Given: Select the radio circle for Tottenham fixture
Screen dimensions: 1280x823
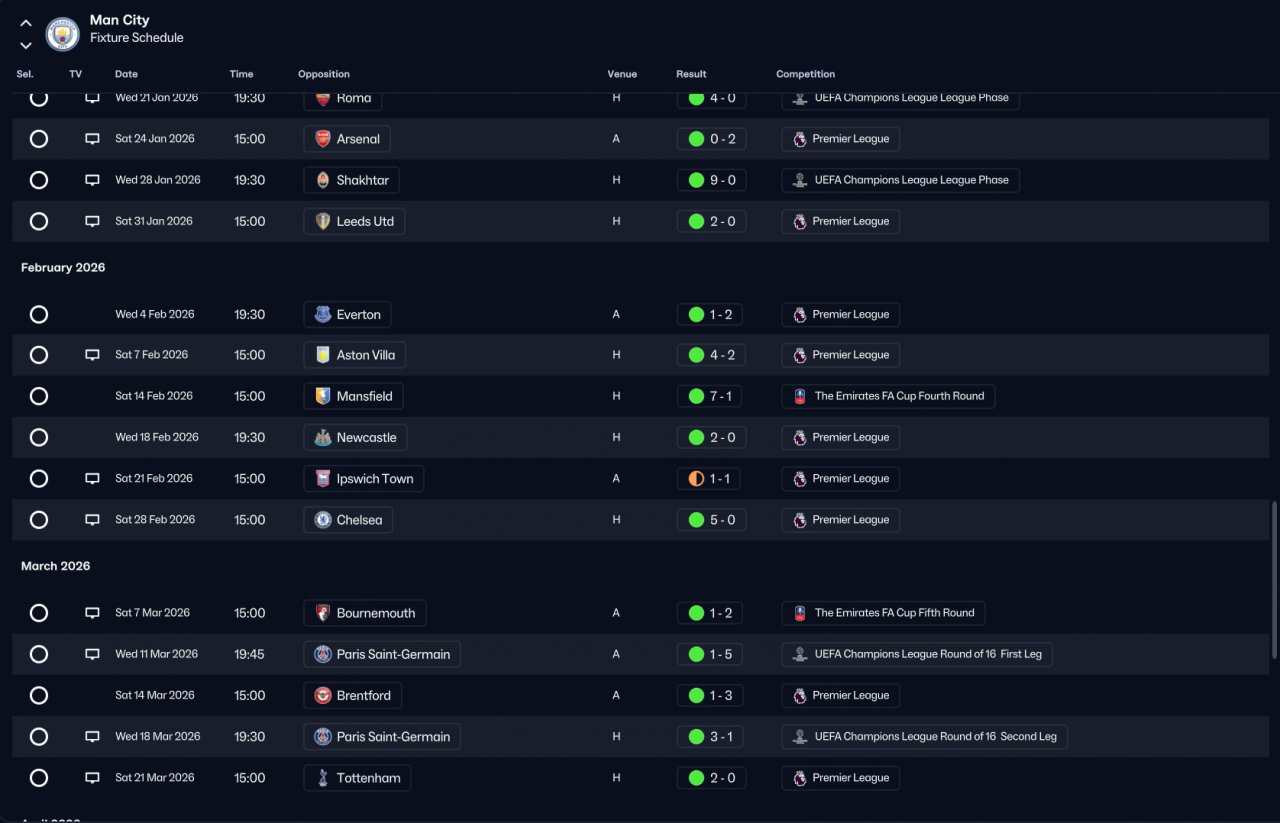Looking at the screenshot, I should [x=39, y=778].
